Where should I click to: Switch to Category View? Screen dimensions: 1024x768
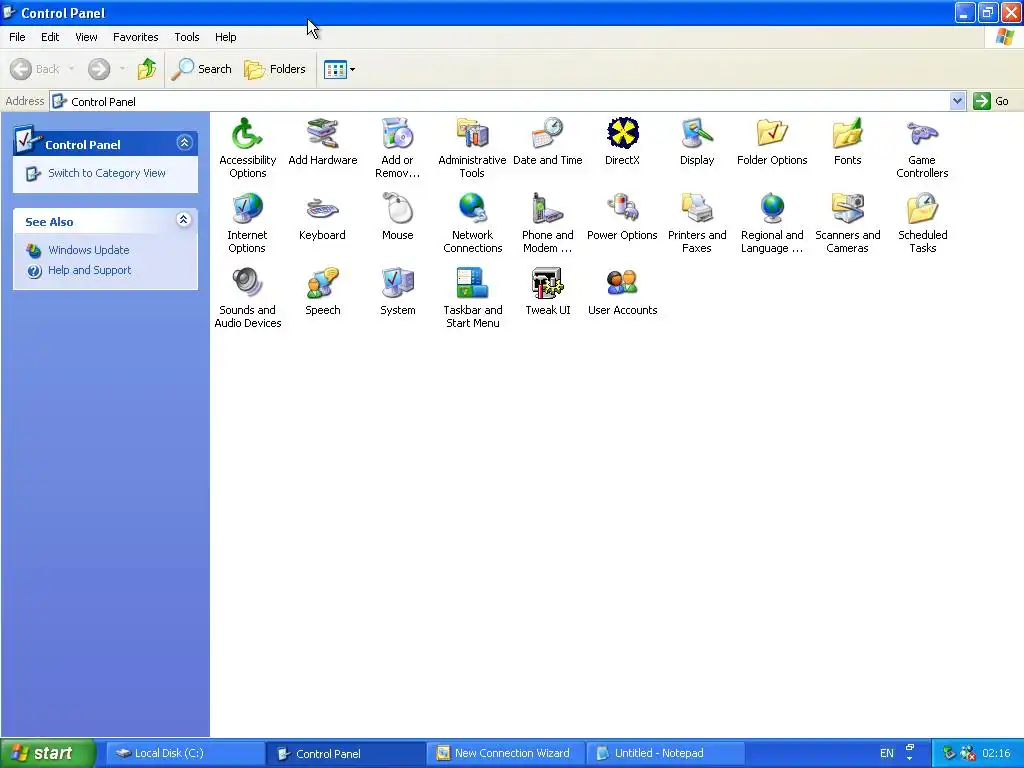[x=106, y=173]
